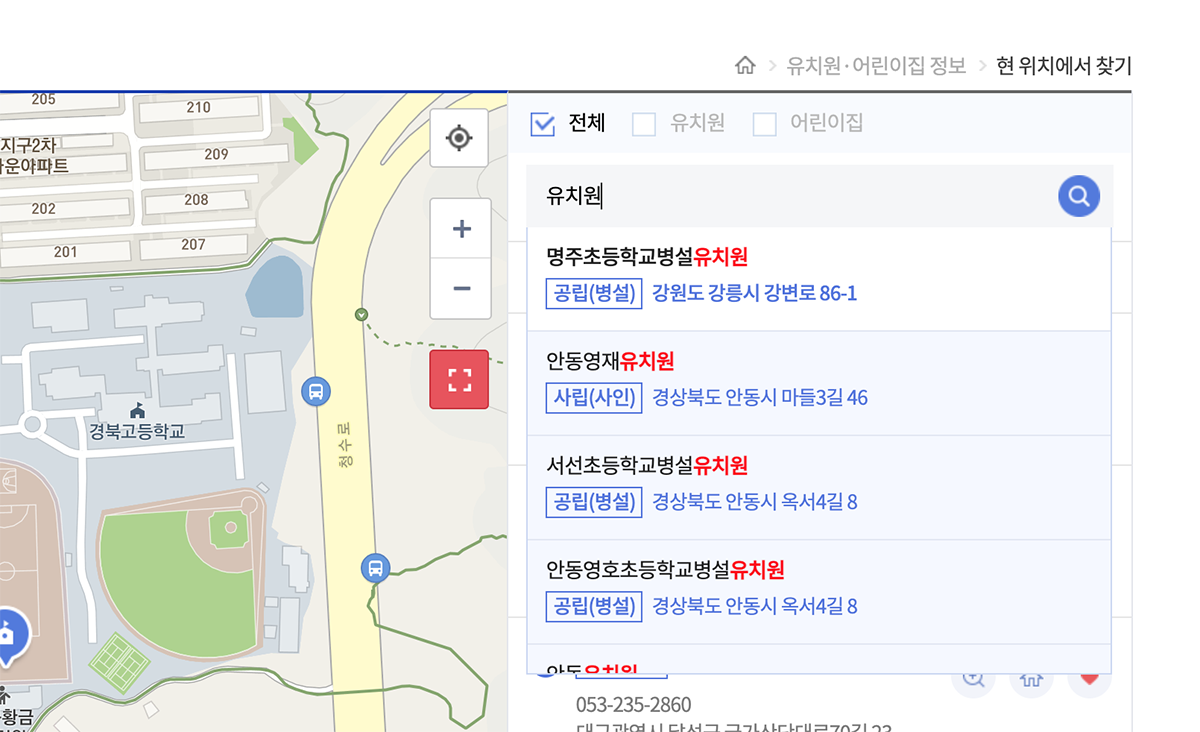This screenshot has width=1200, height=732.
Task: Select suggestion 안동영호초등학교병설유치원
Action: pyautogui.click(x=819, y=592)
